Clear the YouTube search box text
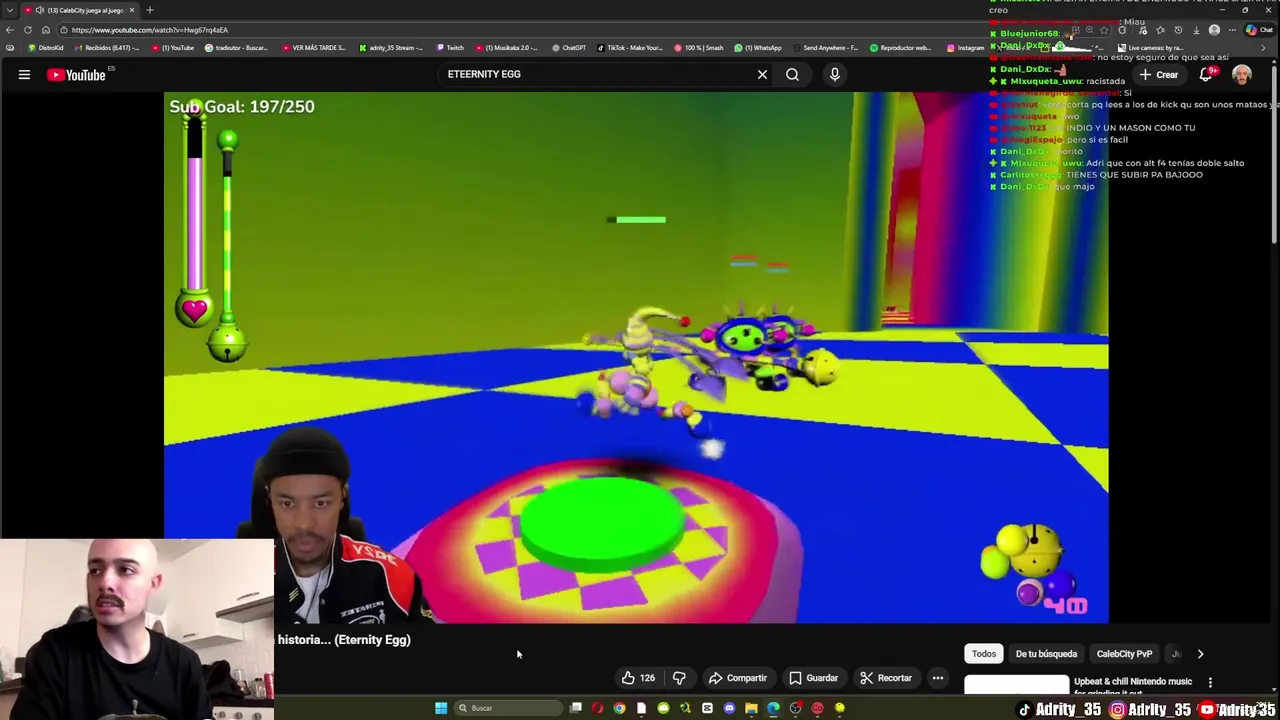This screenshot has width=1280, height=720. point(762,74)
